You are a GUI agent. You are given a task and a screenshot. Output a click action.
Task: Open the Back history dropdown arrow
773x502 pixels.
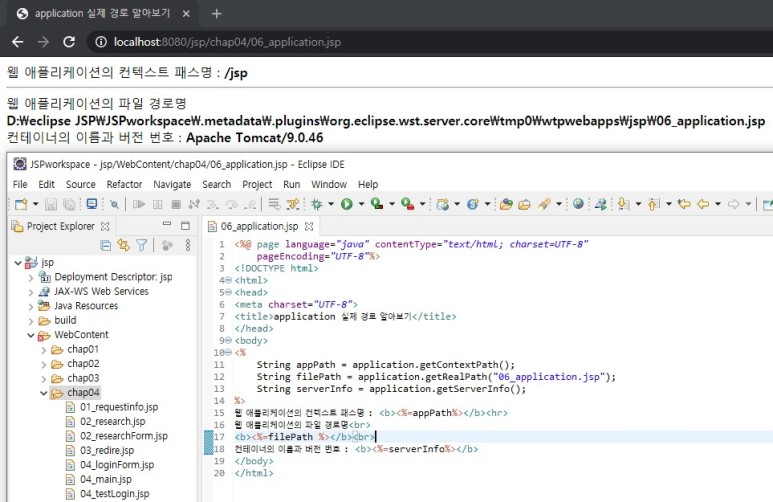pyautogui.click(x=718, y=204)
